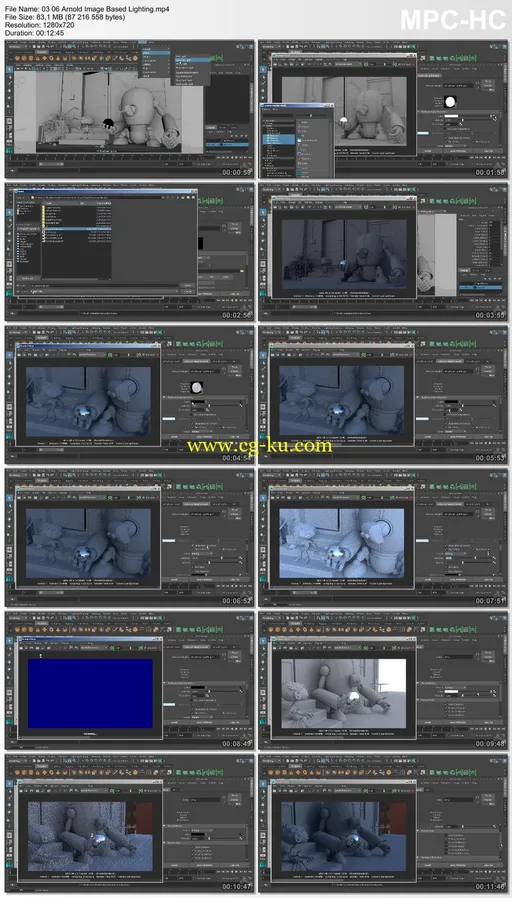
Task: Click the white Color swatch in the 00:01:58 frame
Action: (452, 117)
